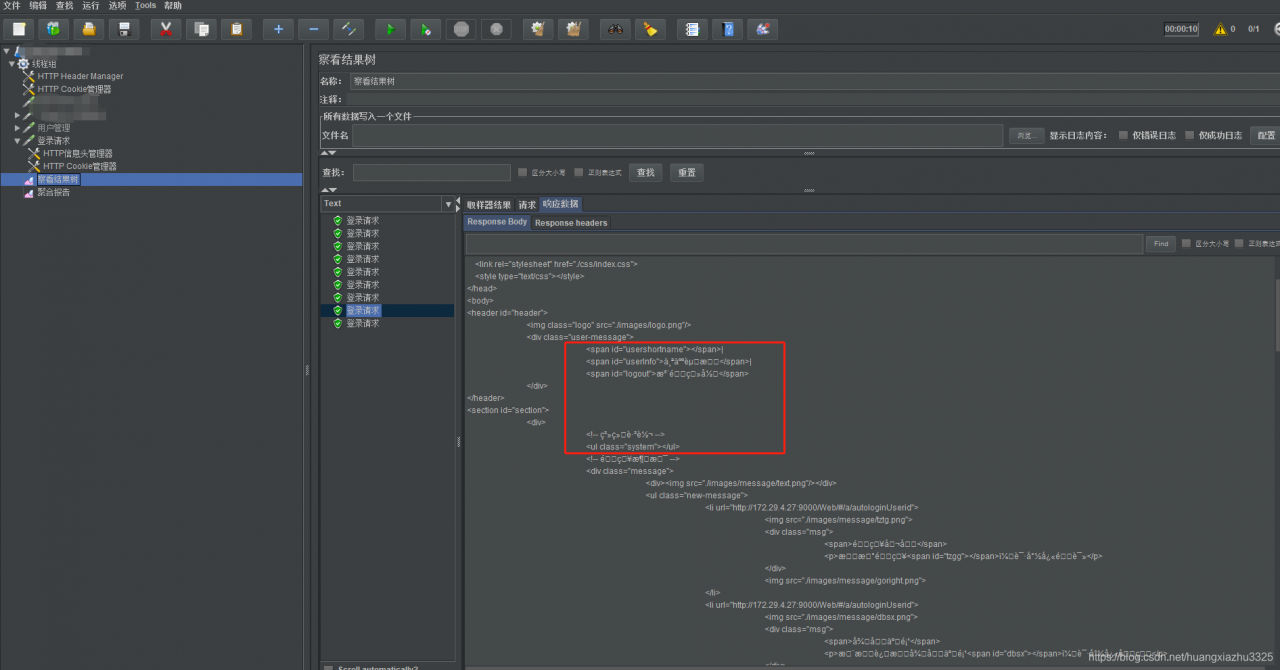Viewport: 1280px width, 670px height.
Task: Select the 线程组 gear node
Action: point(36,63)
